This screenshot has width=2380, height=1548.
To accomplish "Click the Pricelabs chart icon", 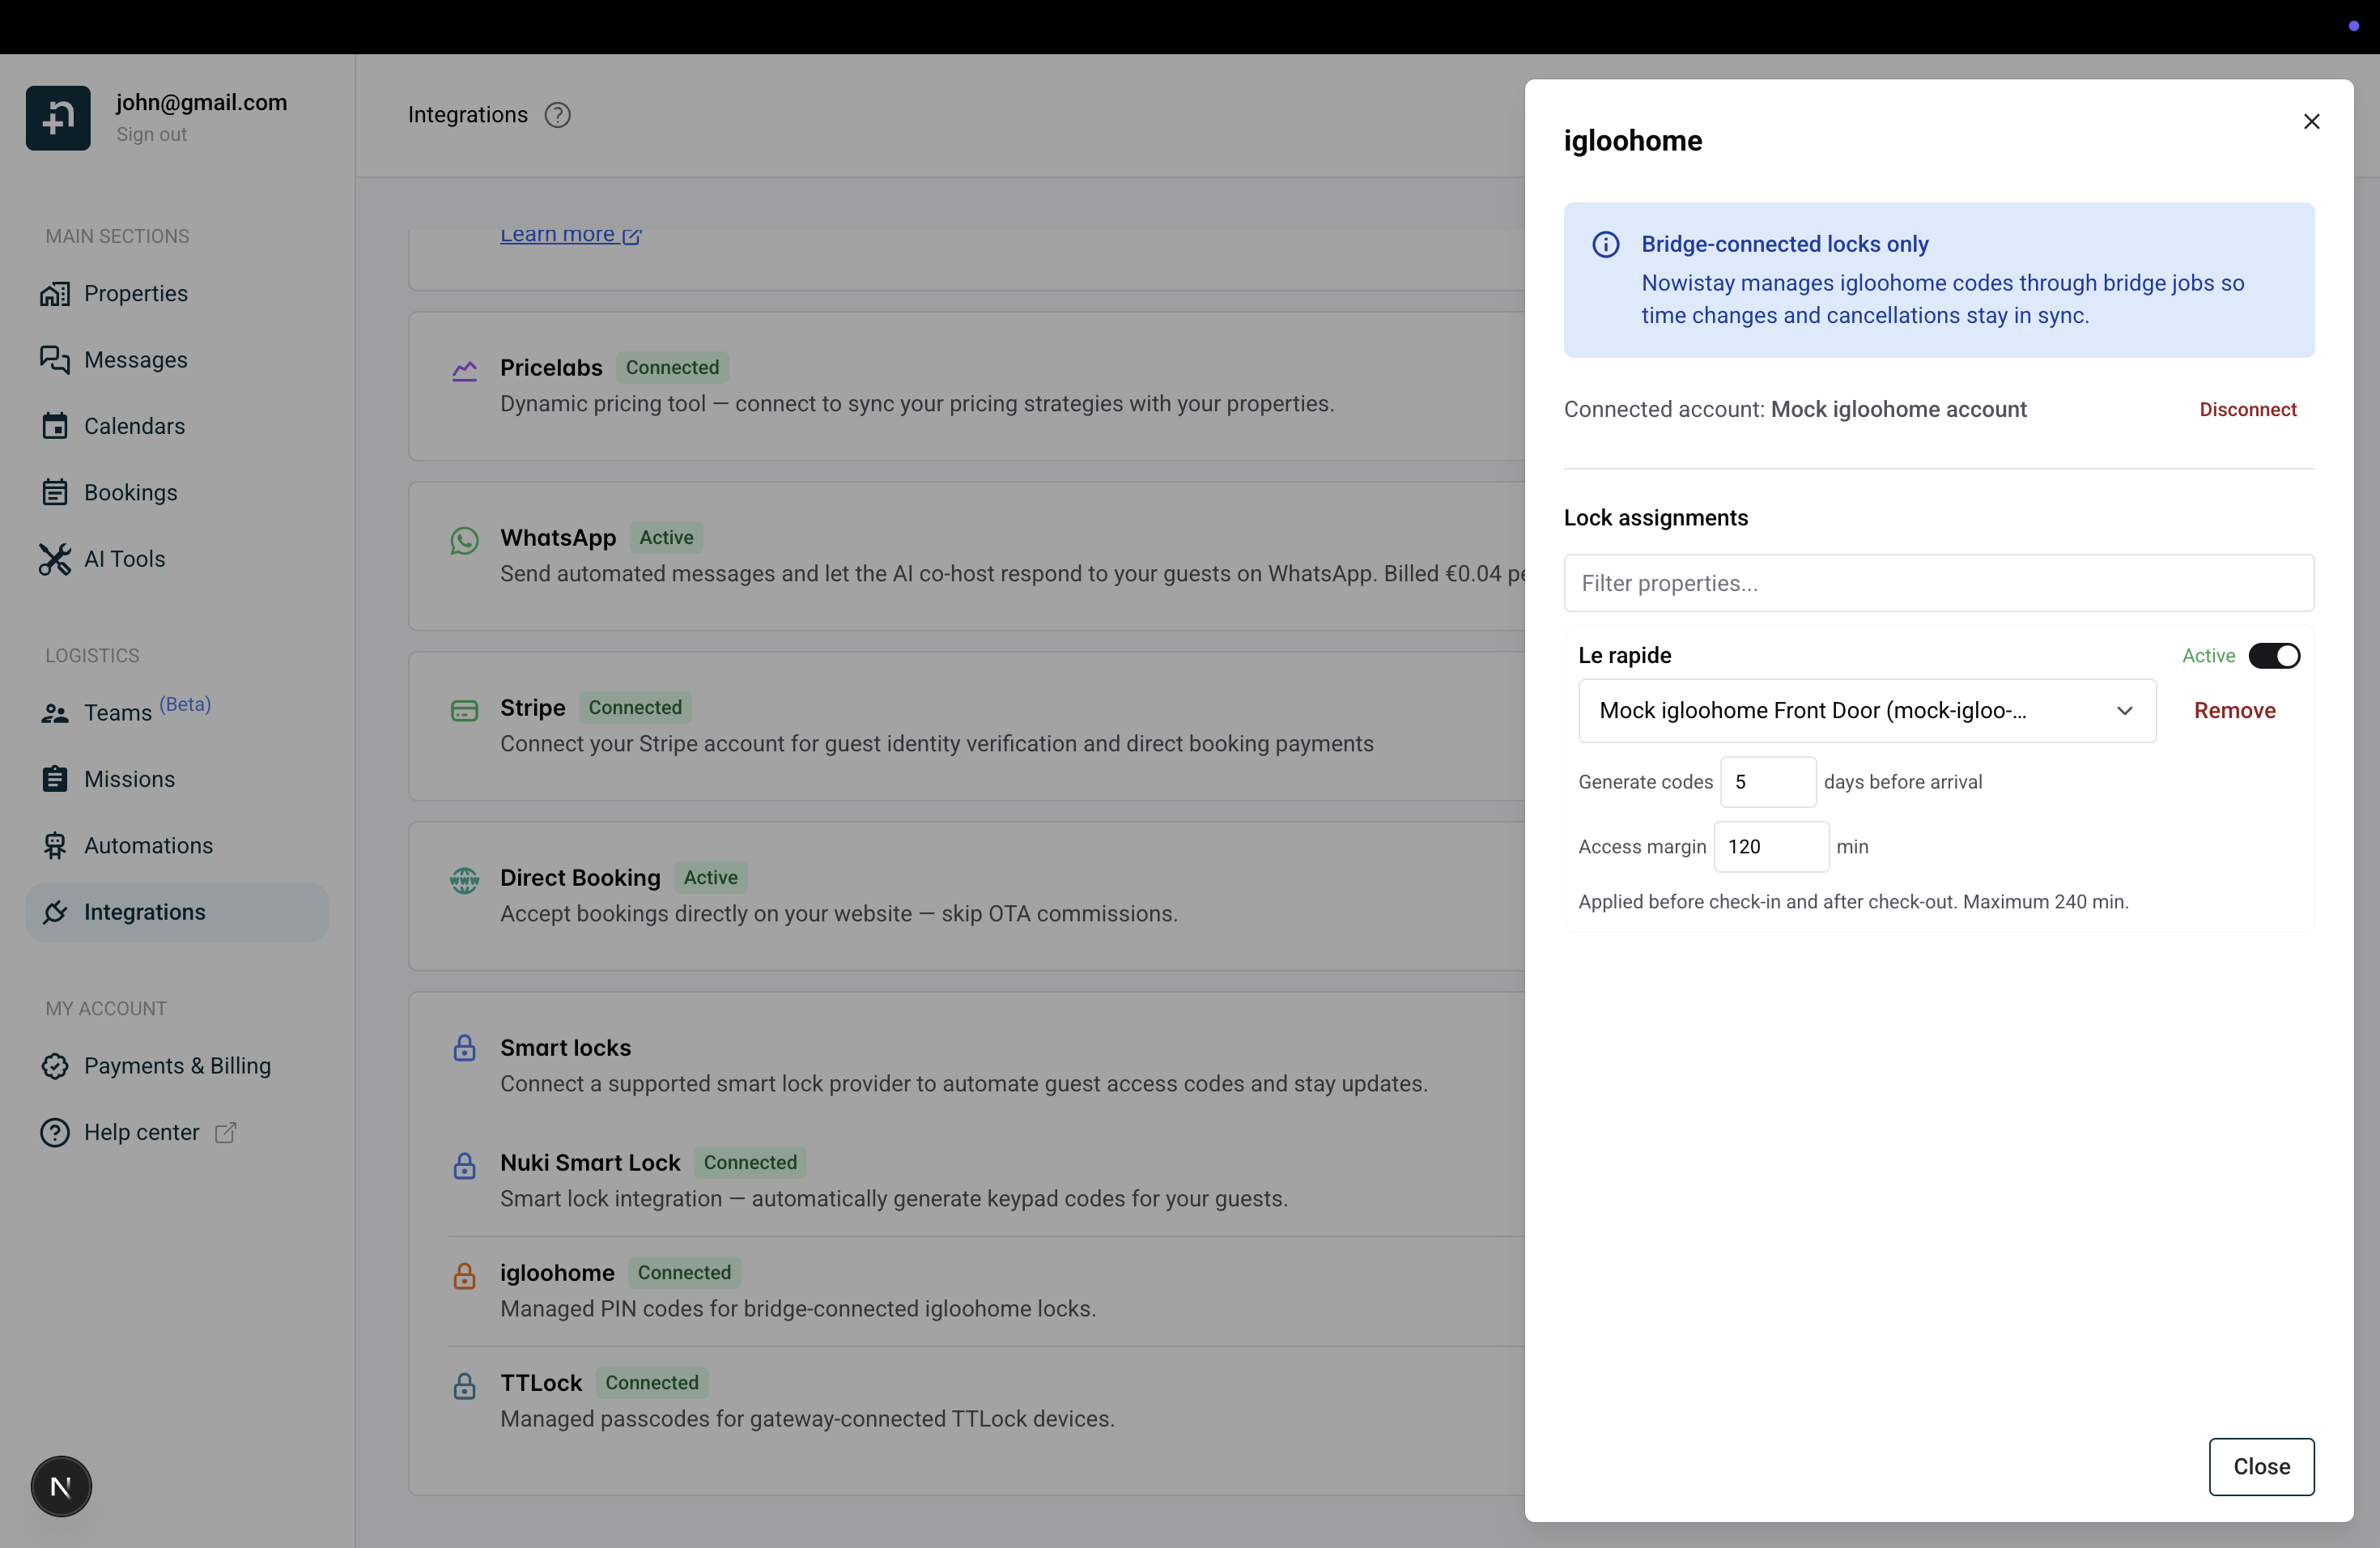I will pyautogui.click(x=464, y=371).
